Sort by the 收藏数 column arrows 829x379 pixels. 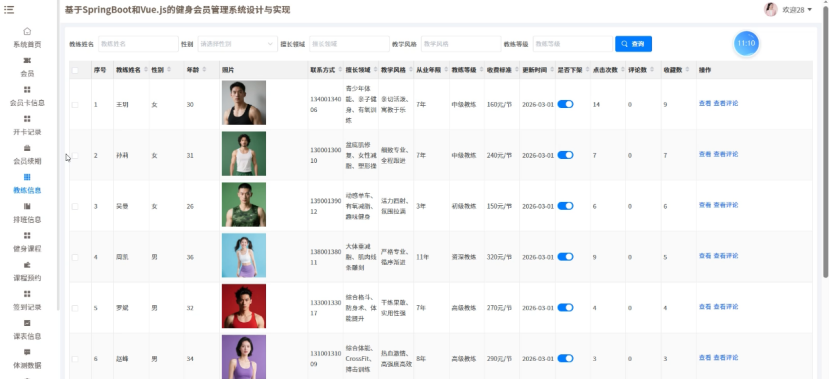[x=686, y=70]
